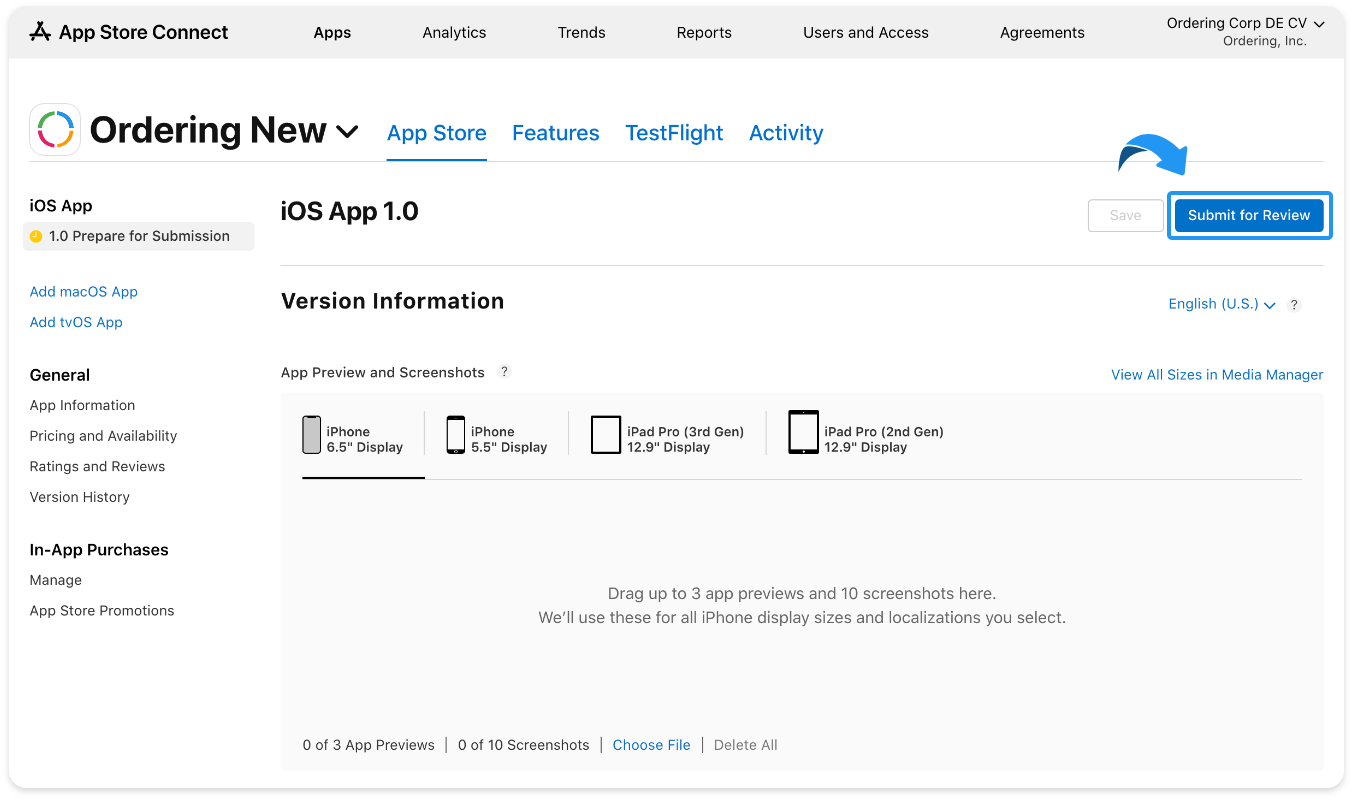Open the Ordering New app icon
Screen dimensions: 1353x800
pos(55,130)
